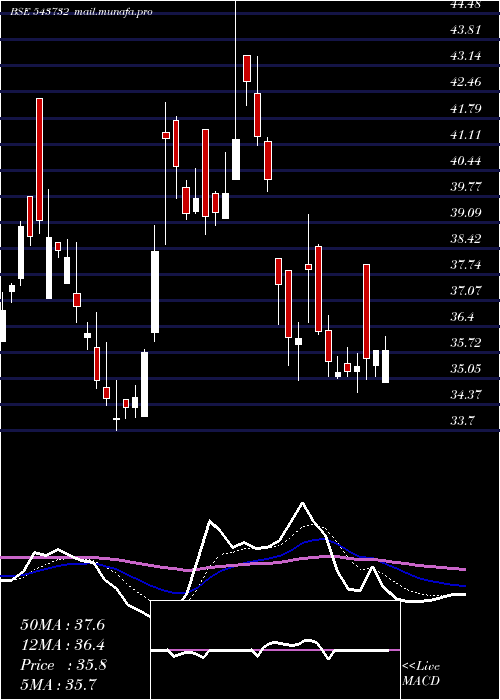The height and width of the screenshot is (700, 500).
Task: Click the 33.7 price axis label
Action: 462,421
